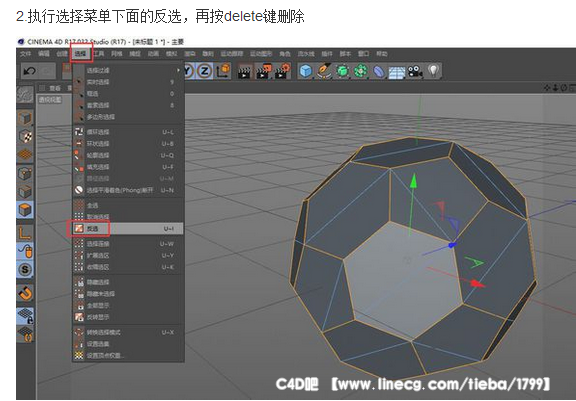This screenshot has height=401, width=576.
Task: Choose Fill Selection with shortcut U~F
Action: tap(128, 167)
